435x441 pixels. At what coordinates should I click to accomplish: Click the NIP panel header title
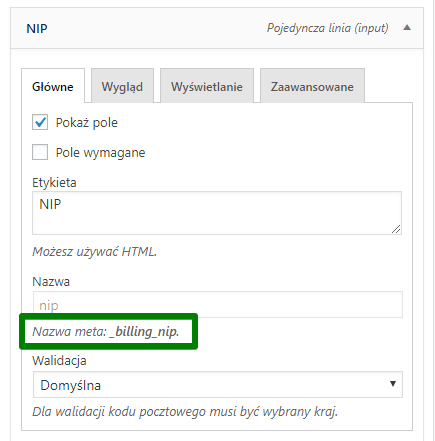[x=37, y=28]
